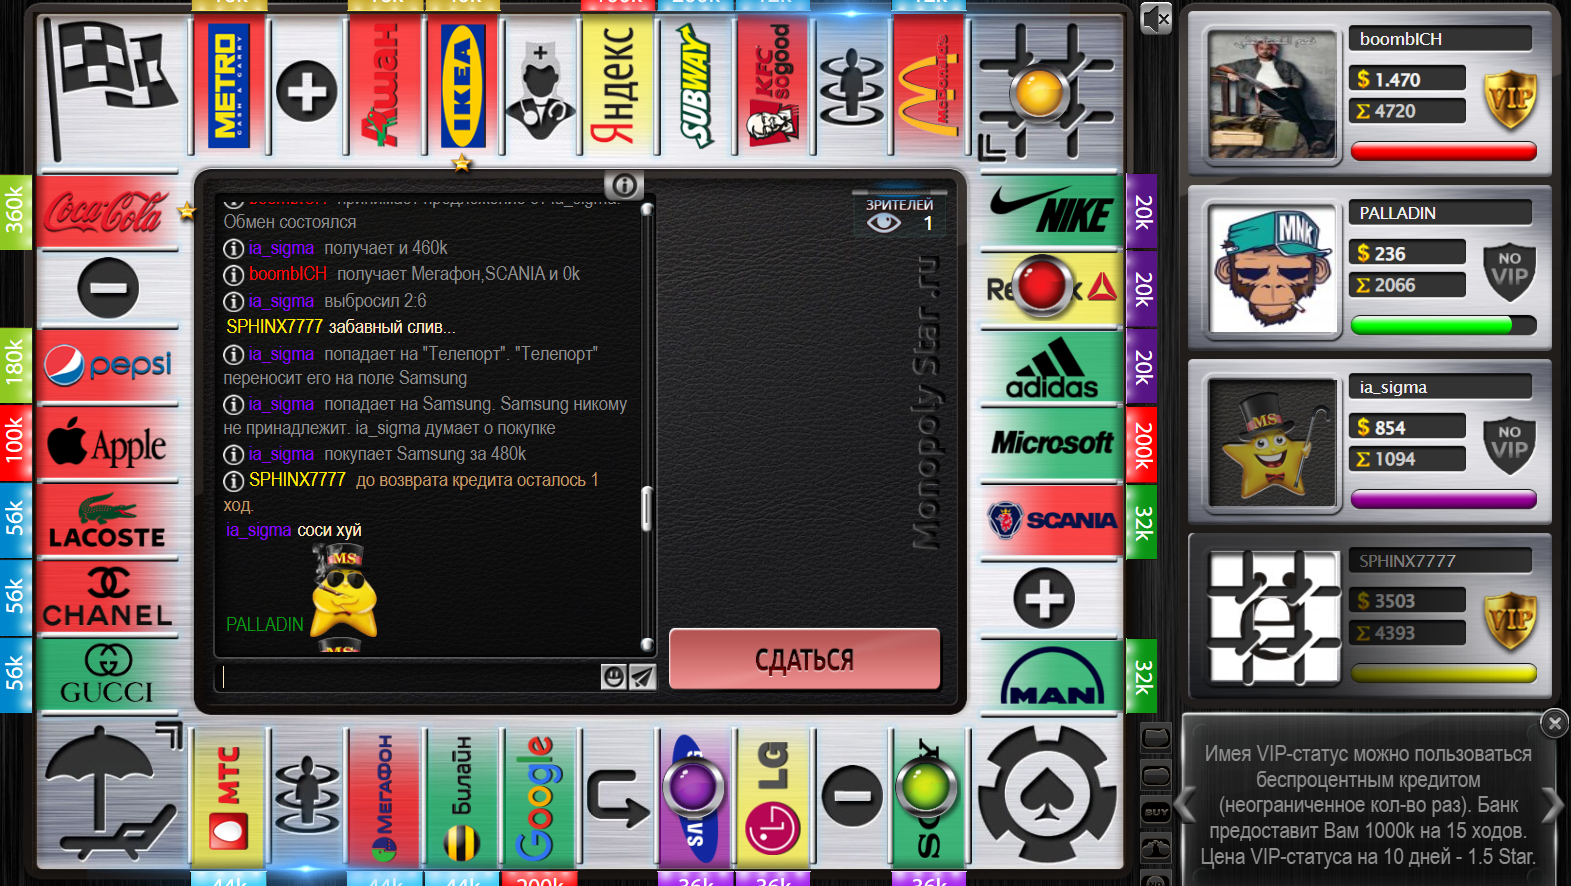Click the boombICH name in chat log
This screenshot has width=1571, height=886.
tap(288, 274)
